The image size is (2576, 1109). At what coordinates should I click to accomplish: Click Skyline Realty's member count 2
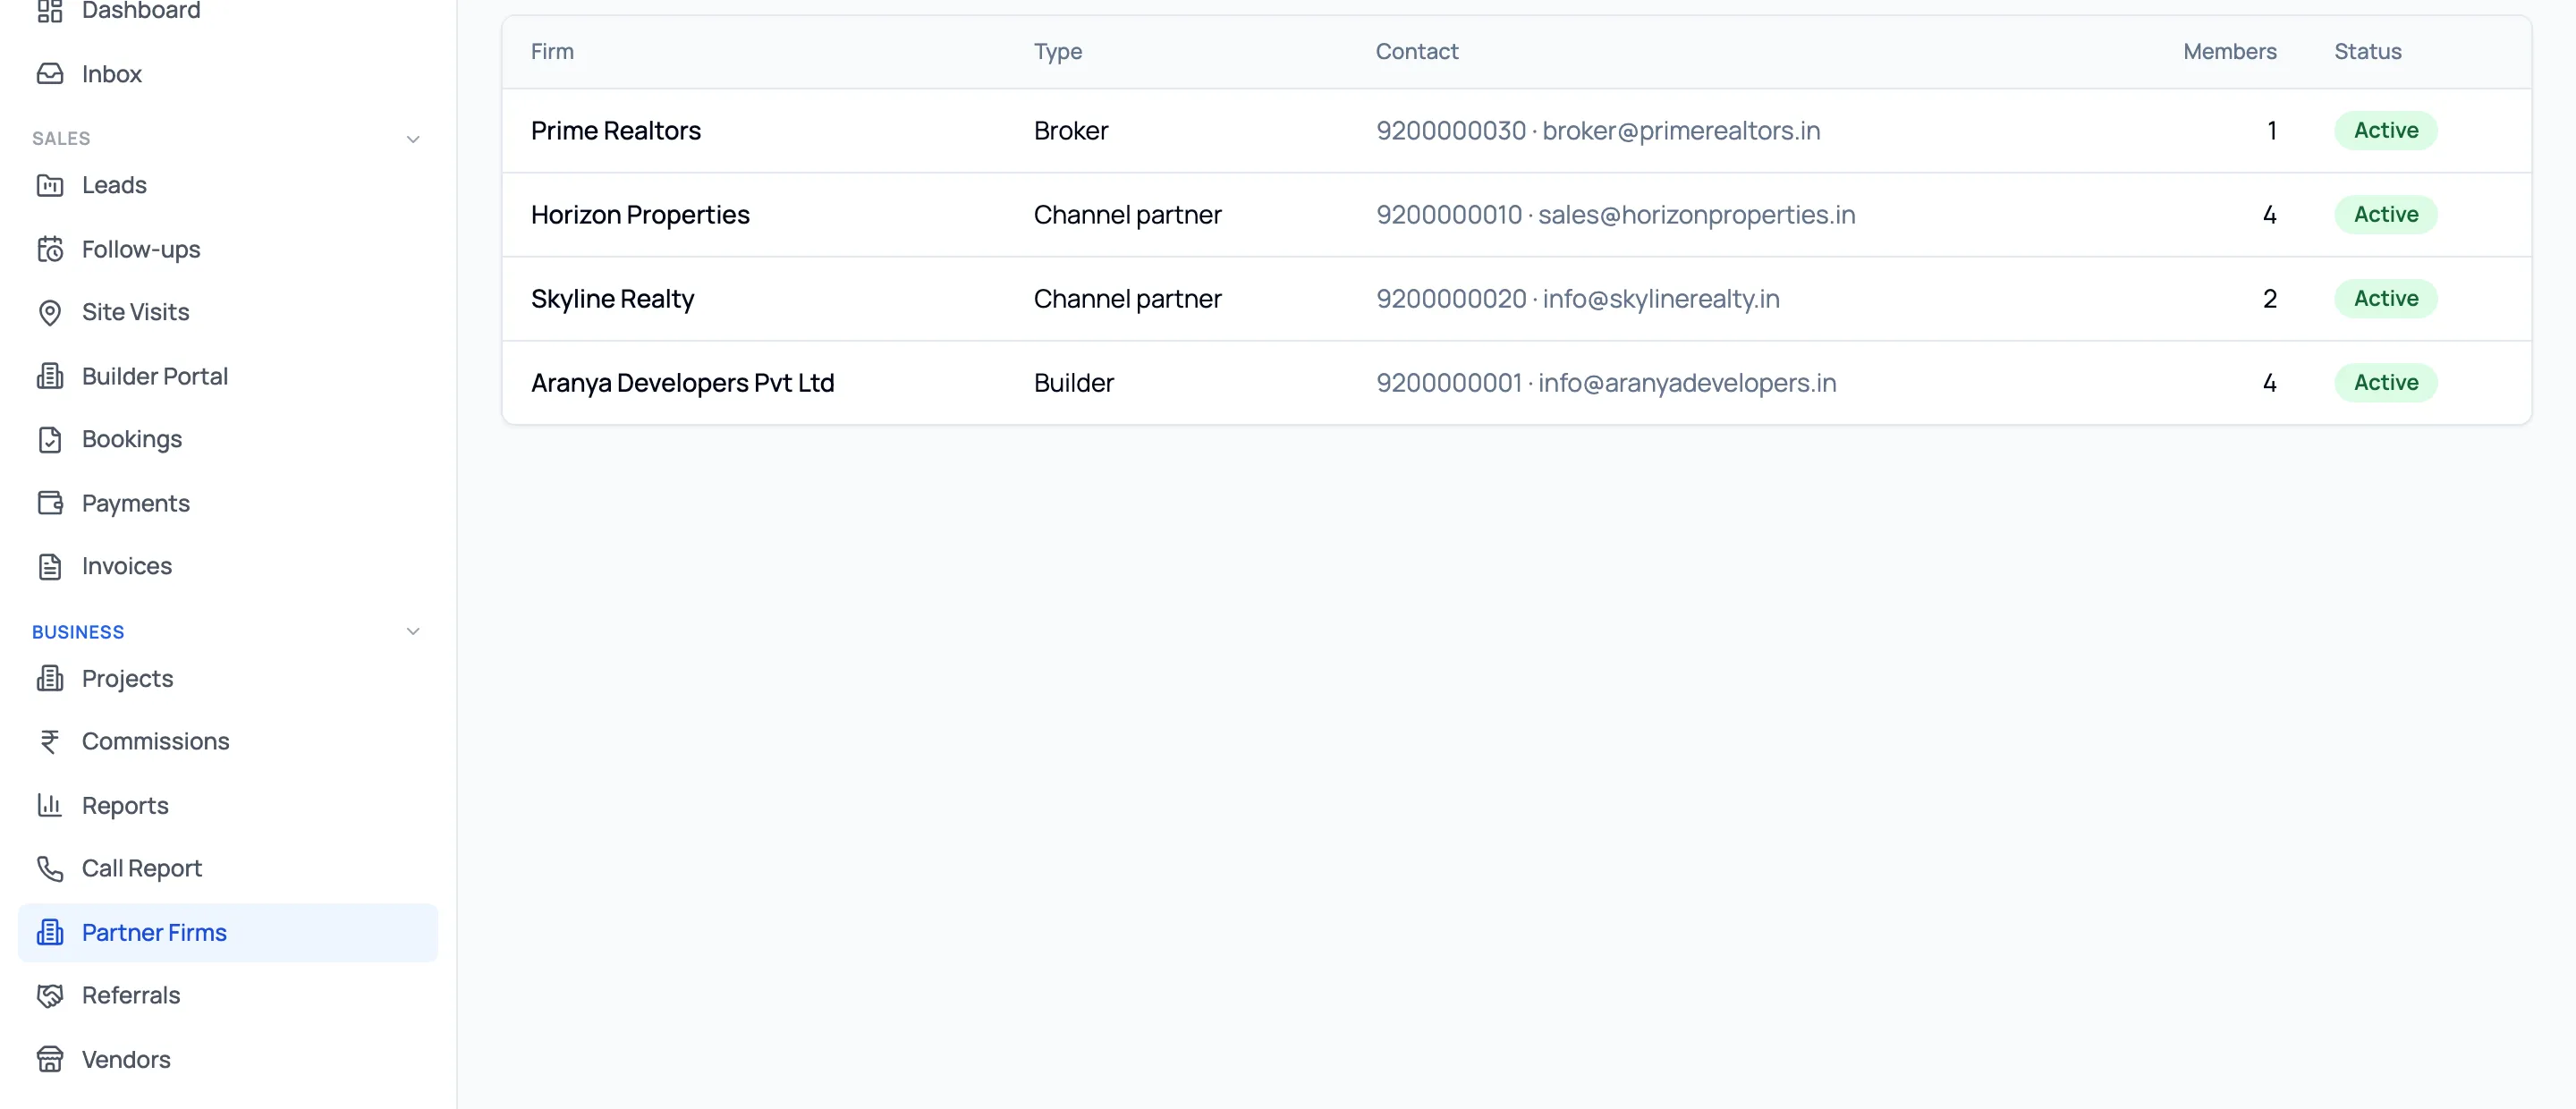pyautogui.click(x=2270, y=298)
